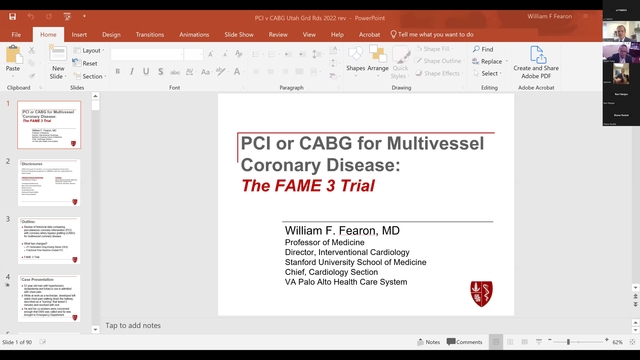Viewport: 640px width, 360px height.
Task: Open the View tab
Action: (x=309, y=35)
